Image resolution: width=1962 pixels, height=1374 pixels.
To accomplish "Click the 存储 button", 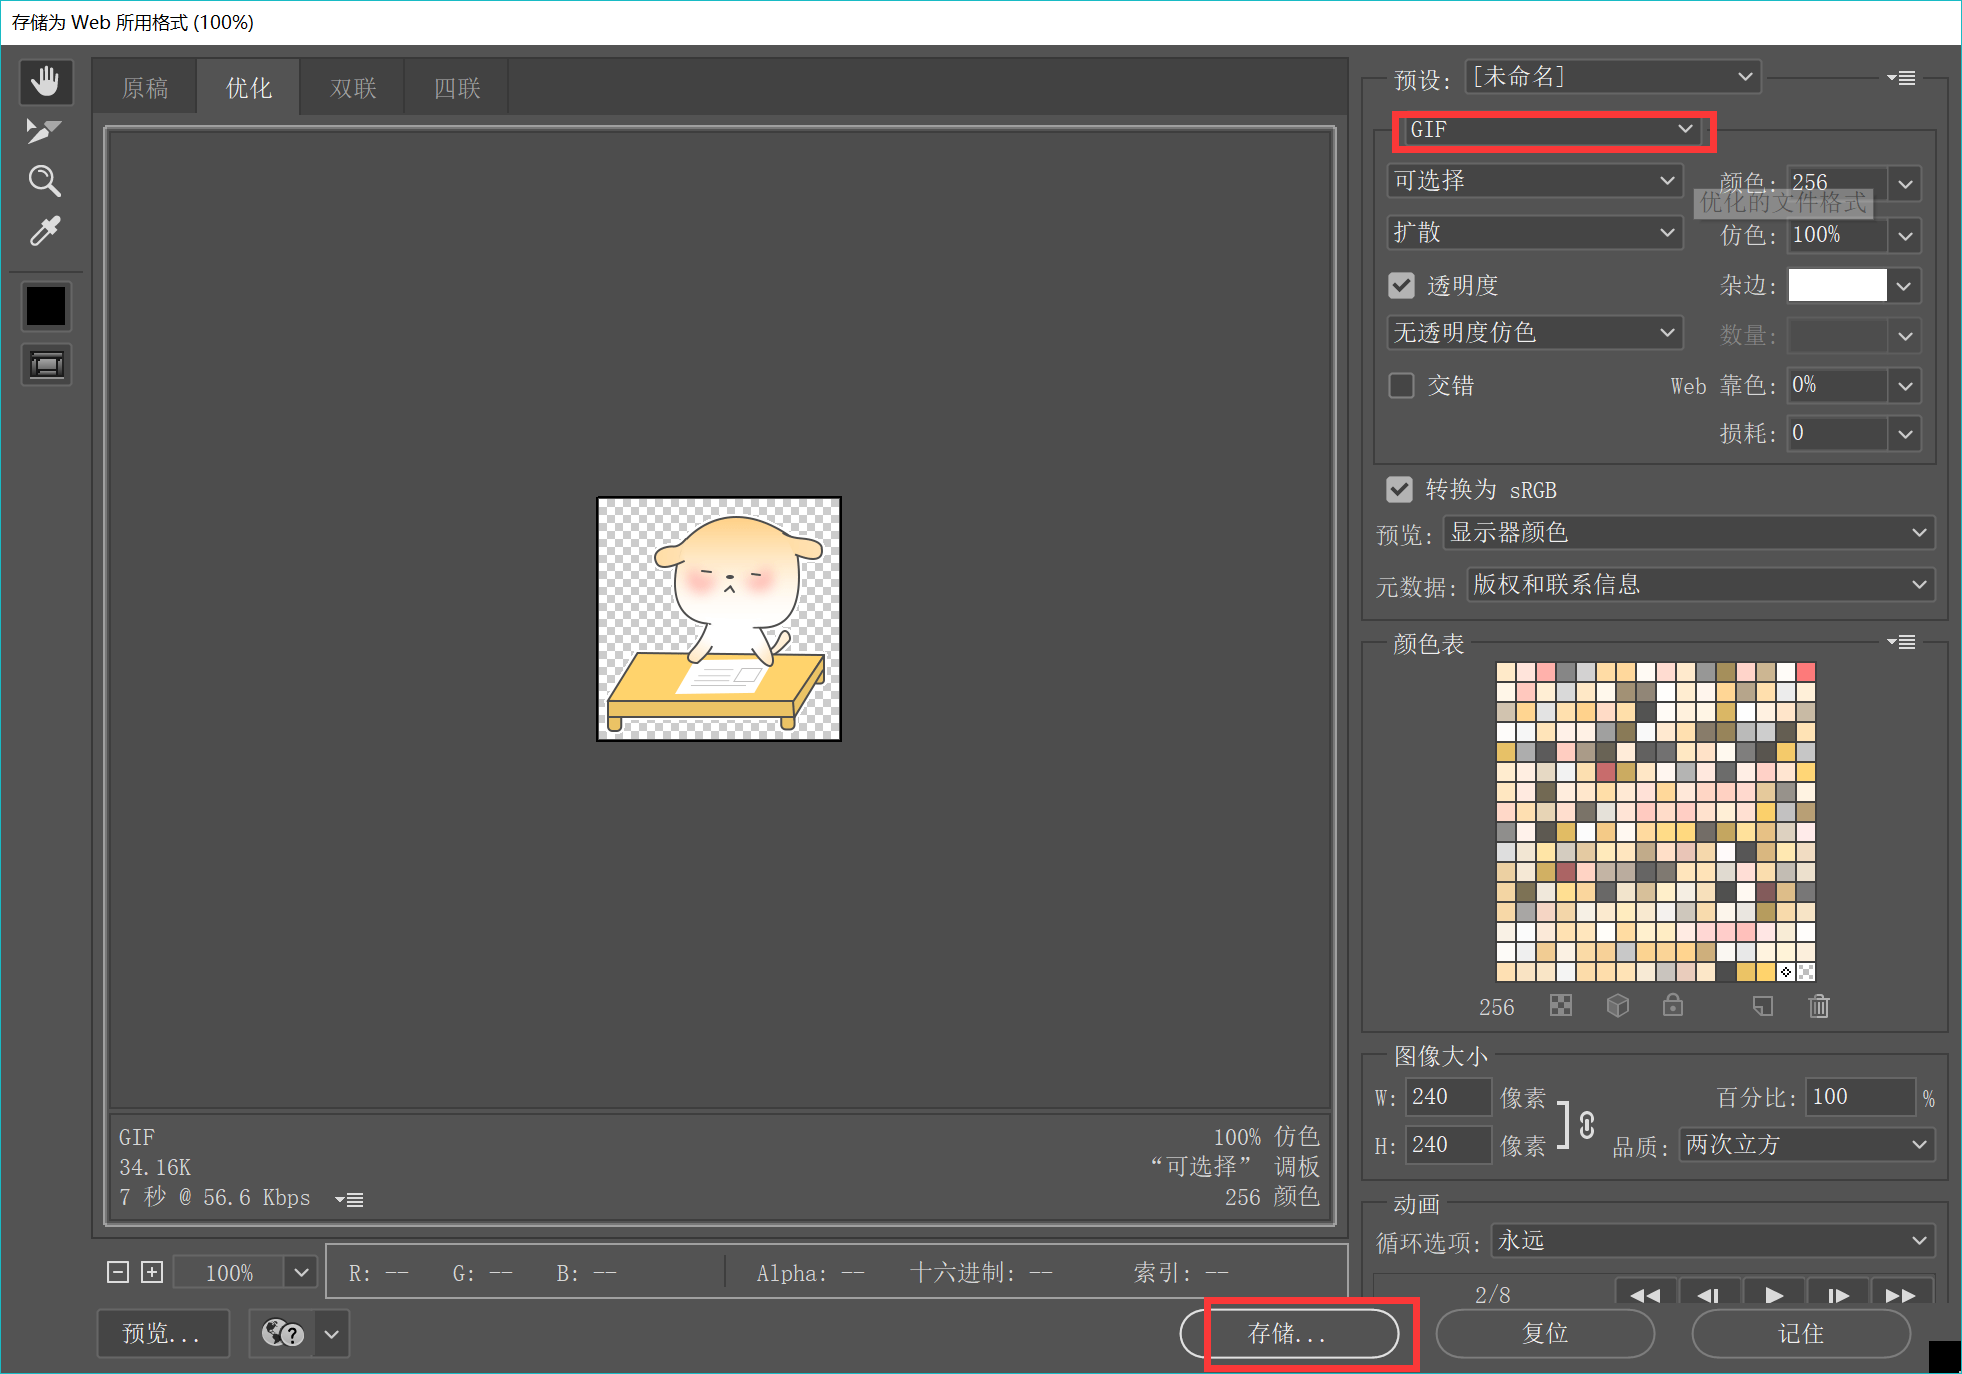I will click(x=1289, y=1333).
